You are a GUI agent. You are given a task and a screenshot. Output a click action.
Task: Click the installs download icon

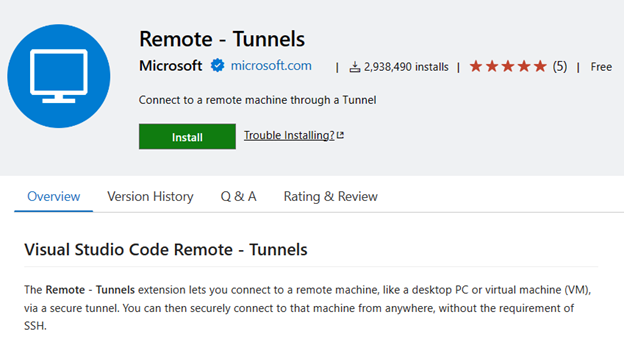tap(355, 67)
